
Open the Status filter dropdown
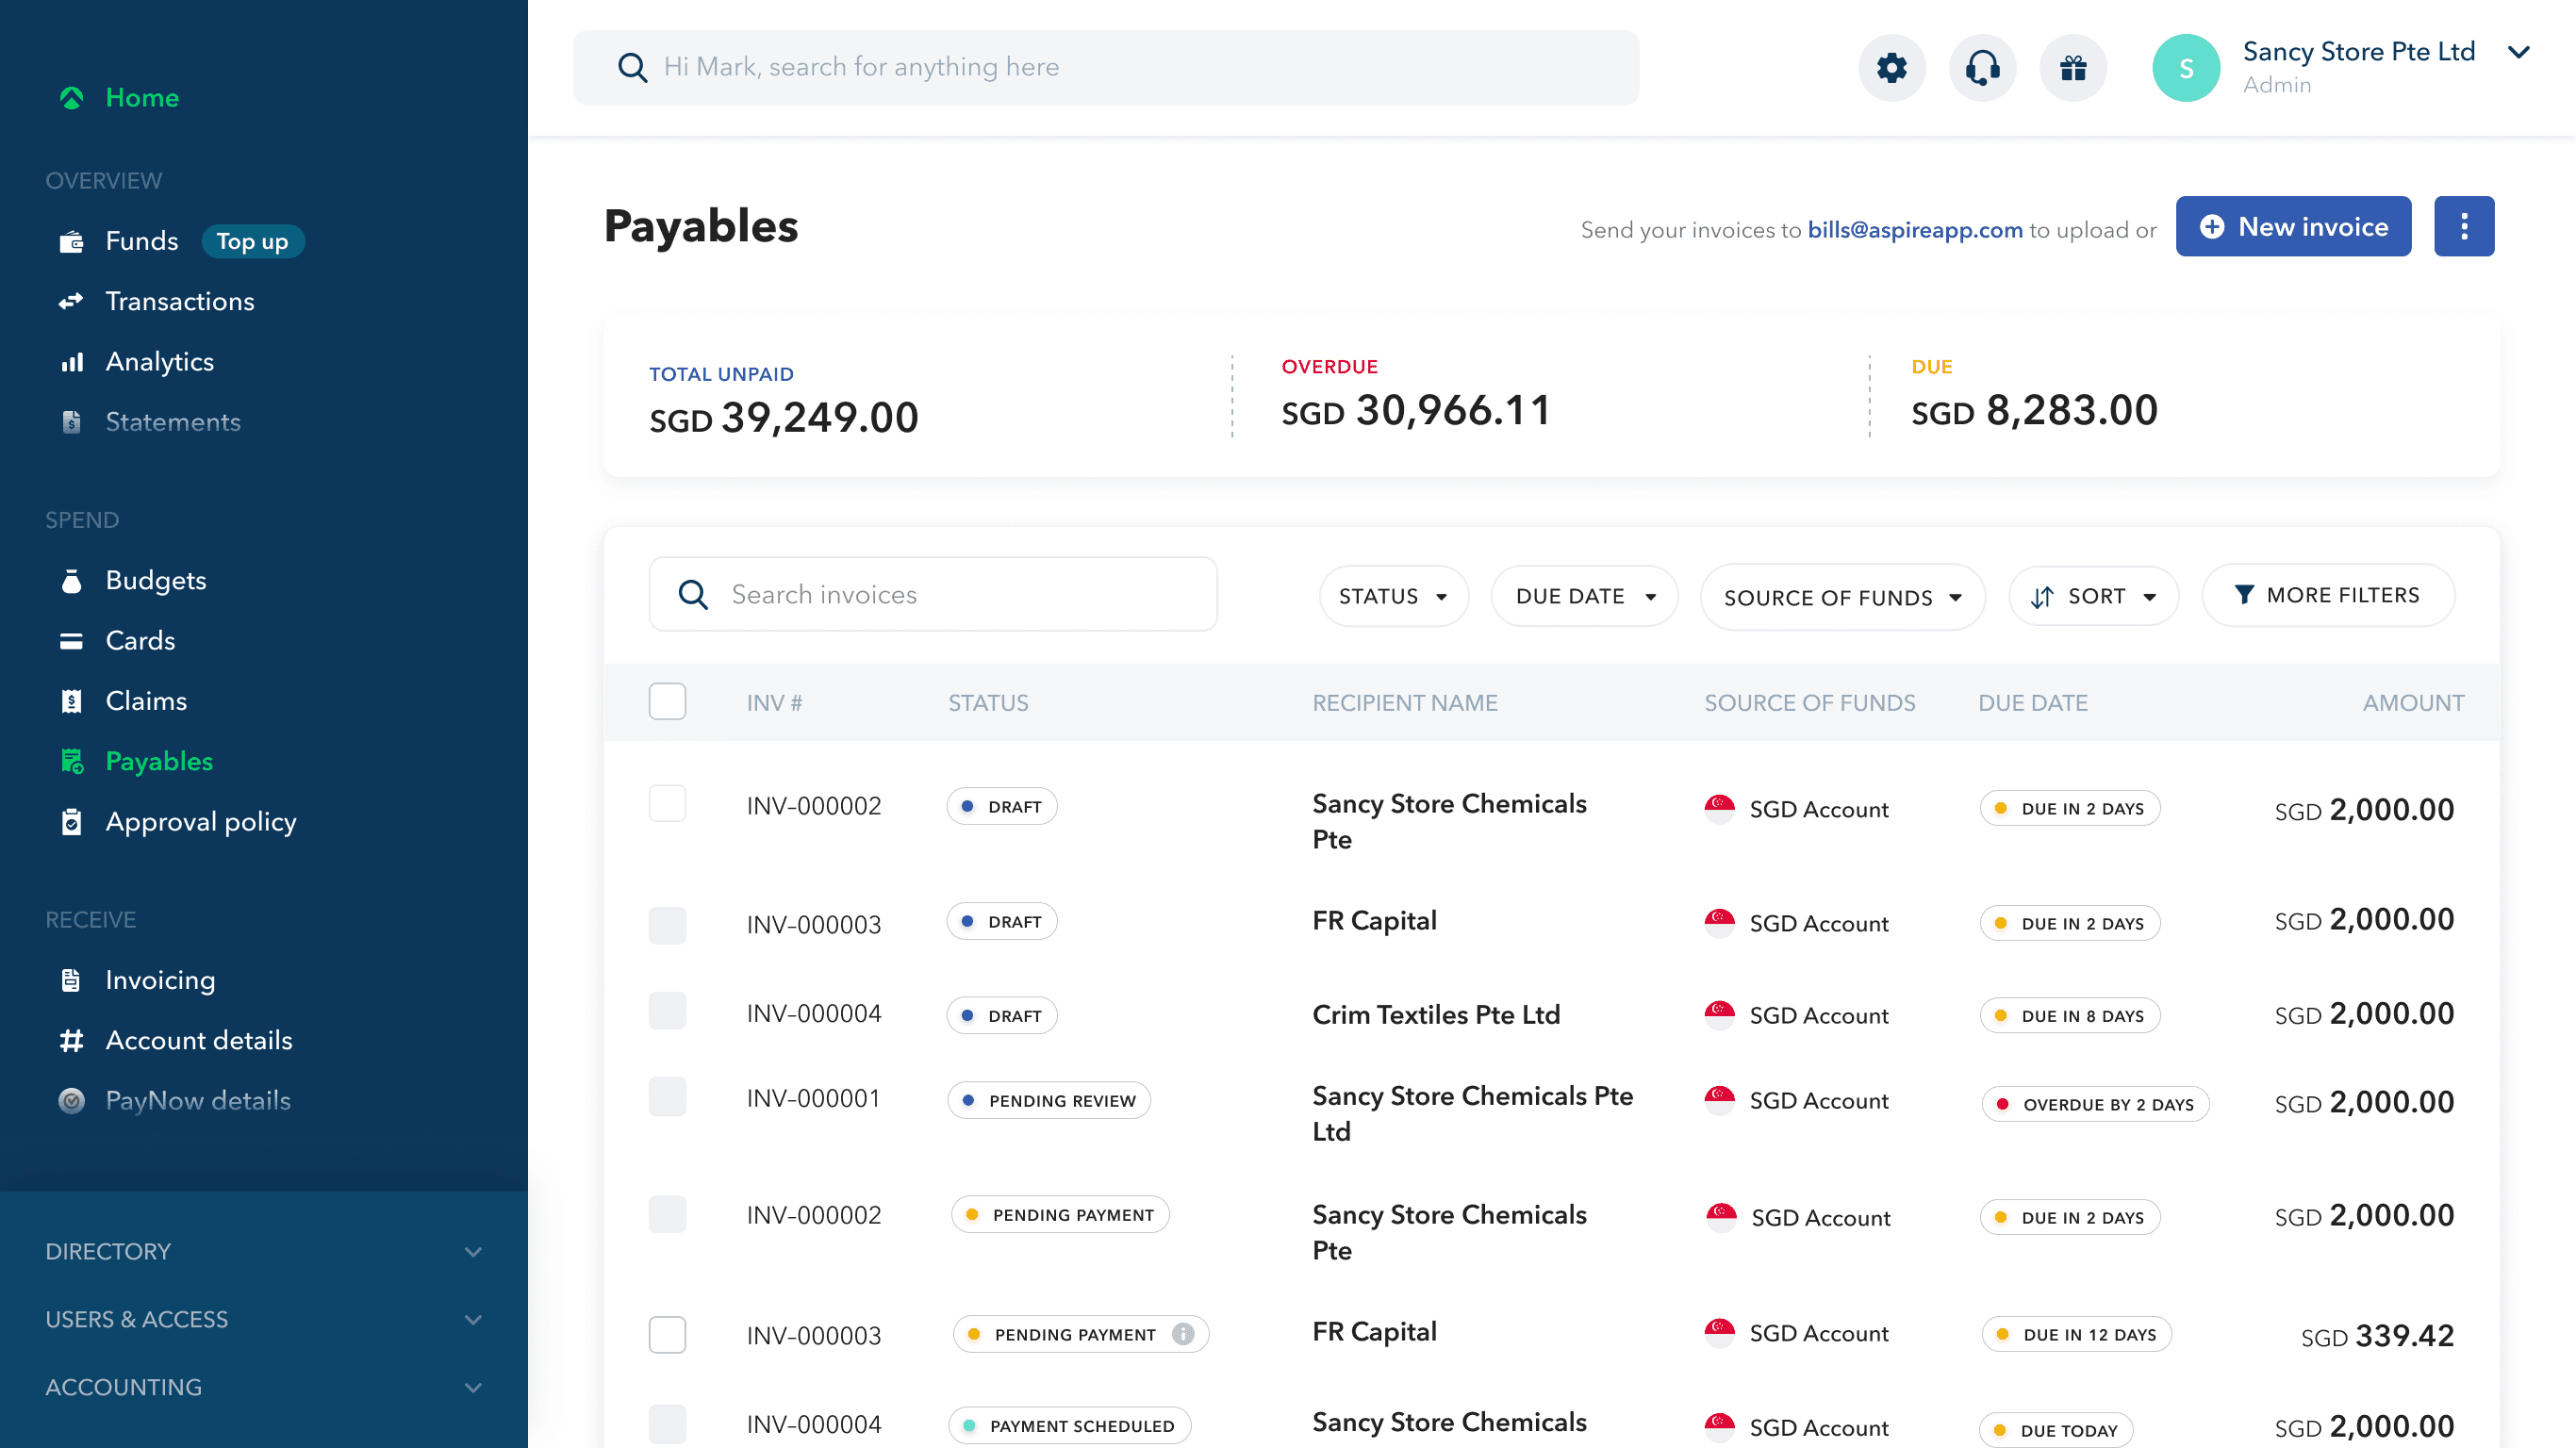[x=1392, y=596]
